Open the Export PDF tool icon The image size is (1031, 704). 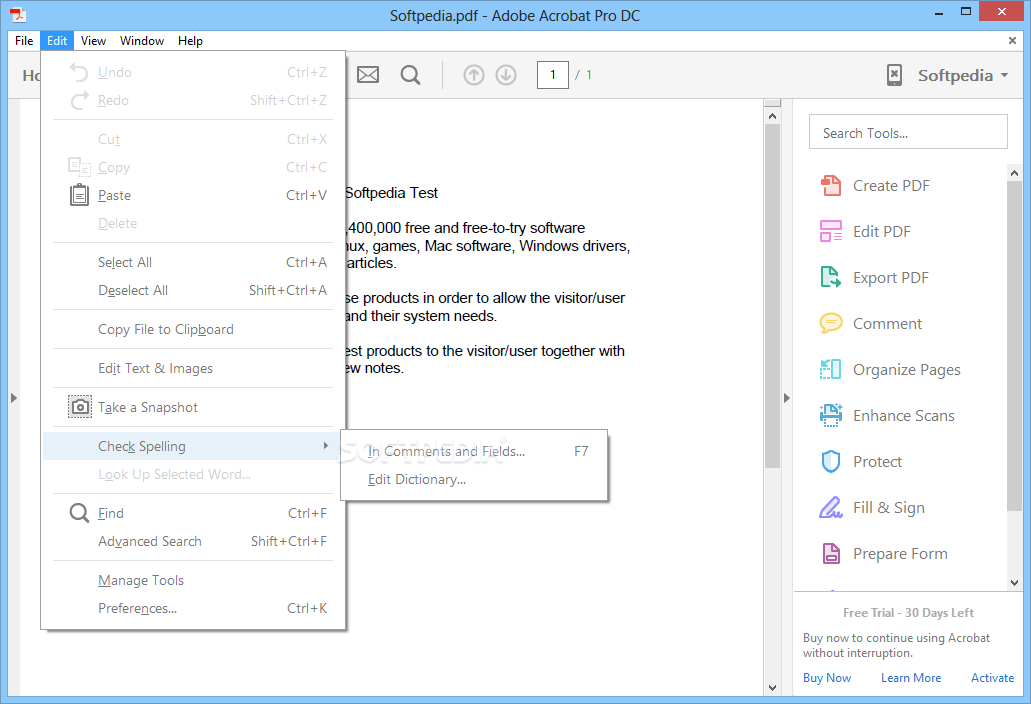click(830, 277)
